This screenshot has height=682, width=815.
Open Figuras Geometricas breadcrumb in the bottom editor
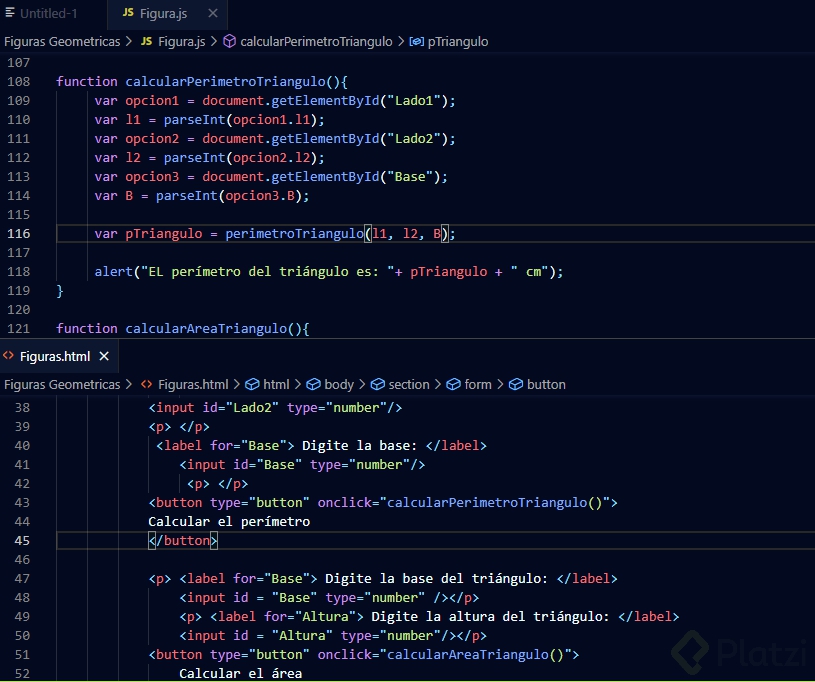pos(62,385)
